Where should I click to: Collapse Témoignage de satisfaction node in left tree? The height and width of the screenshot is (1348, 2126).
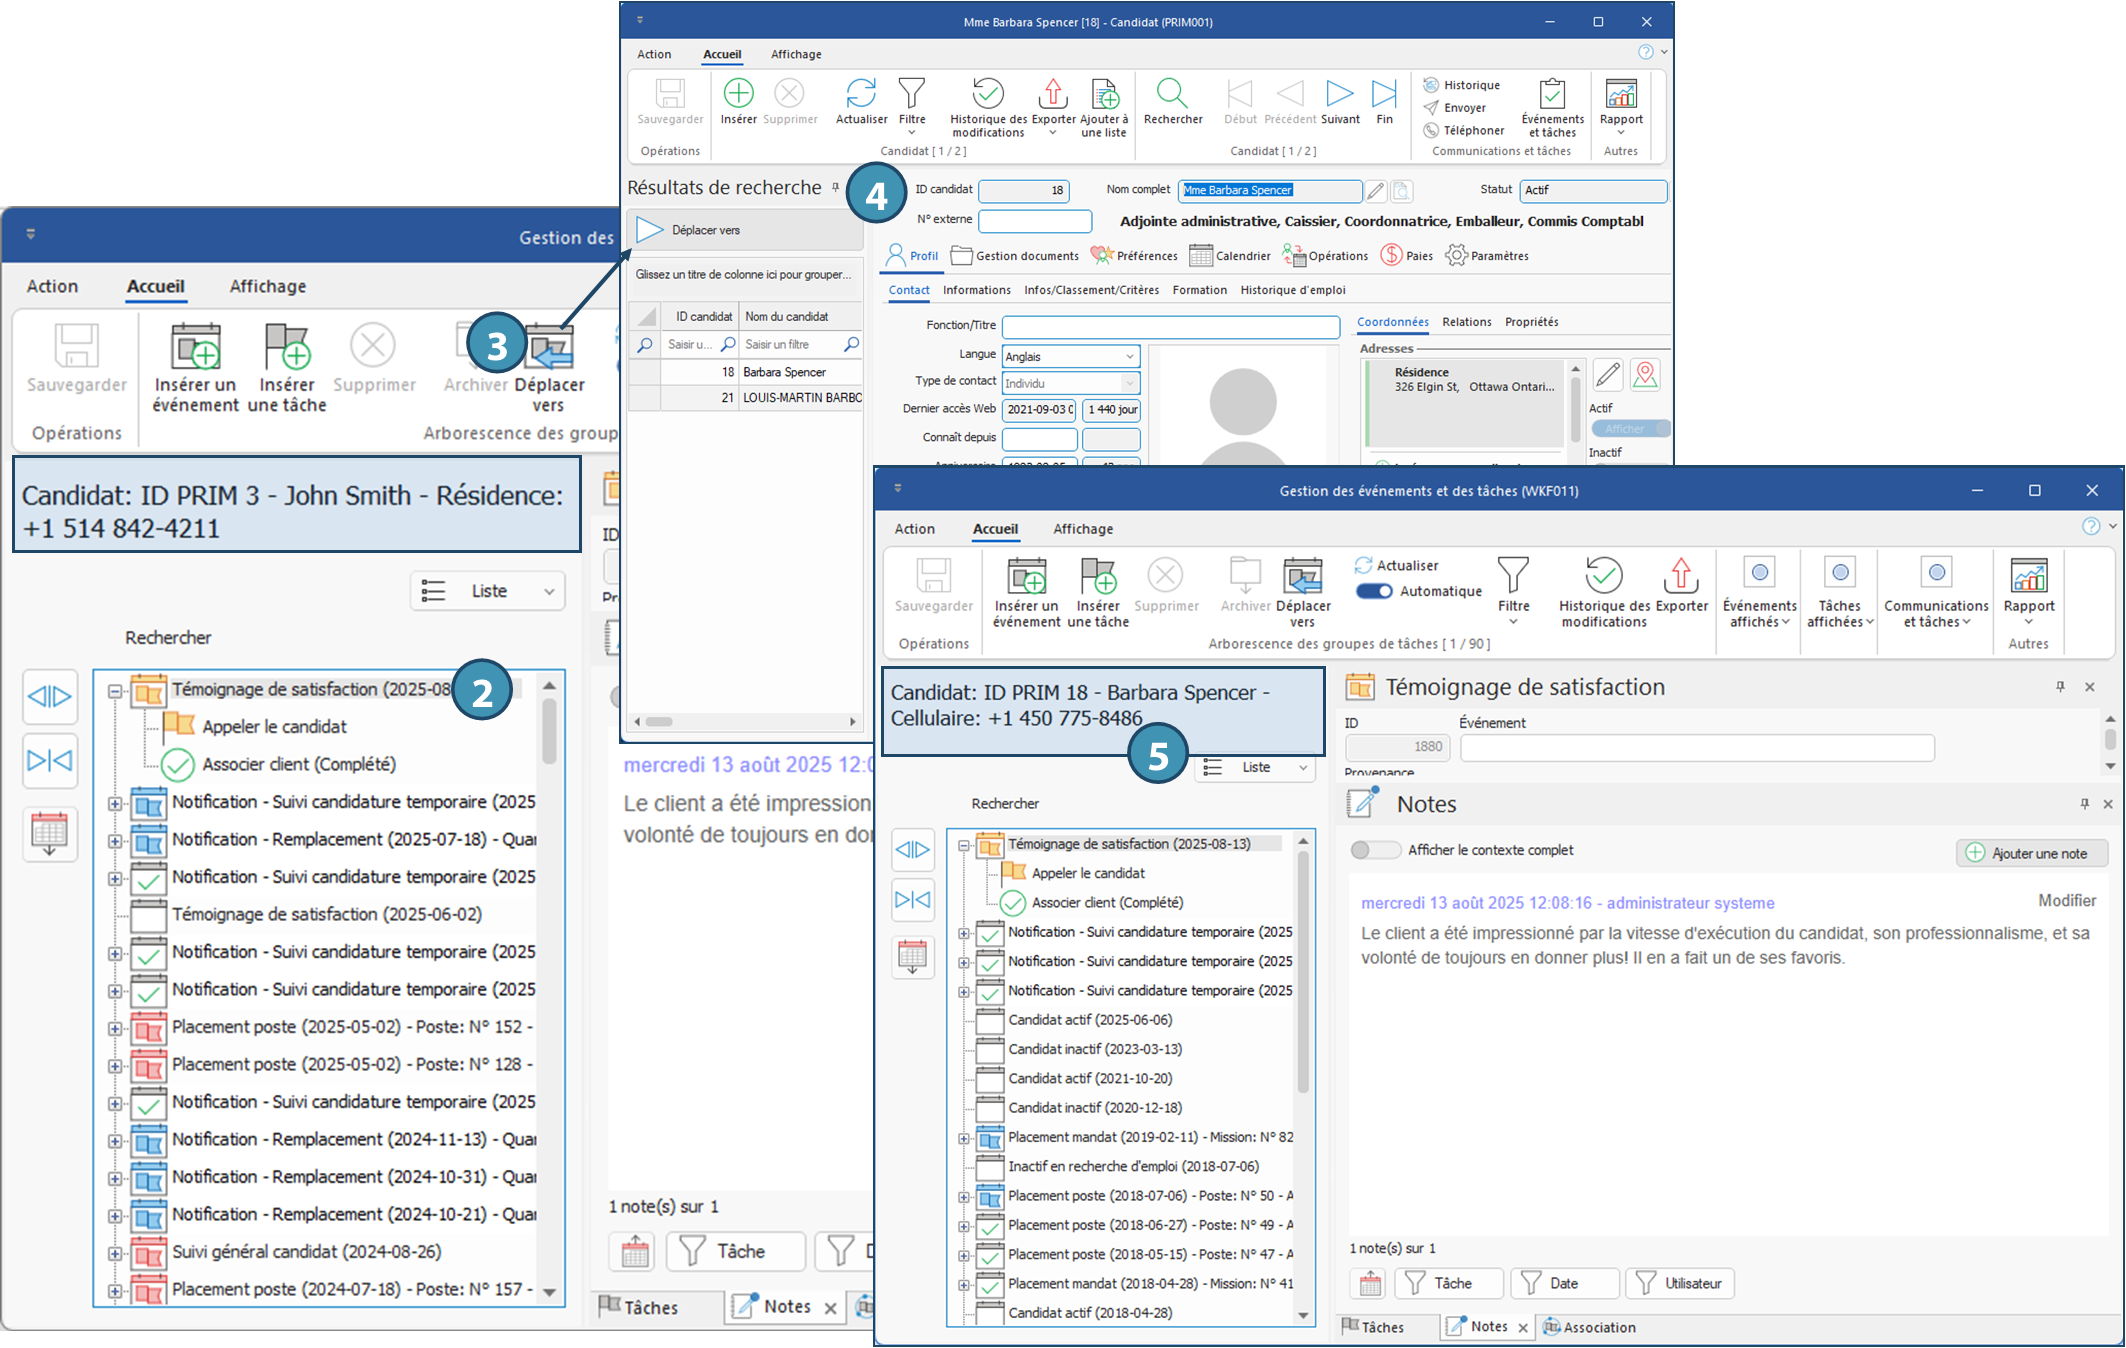pos(115,691)
